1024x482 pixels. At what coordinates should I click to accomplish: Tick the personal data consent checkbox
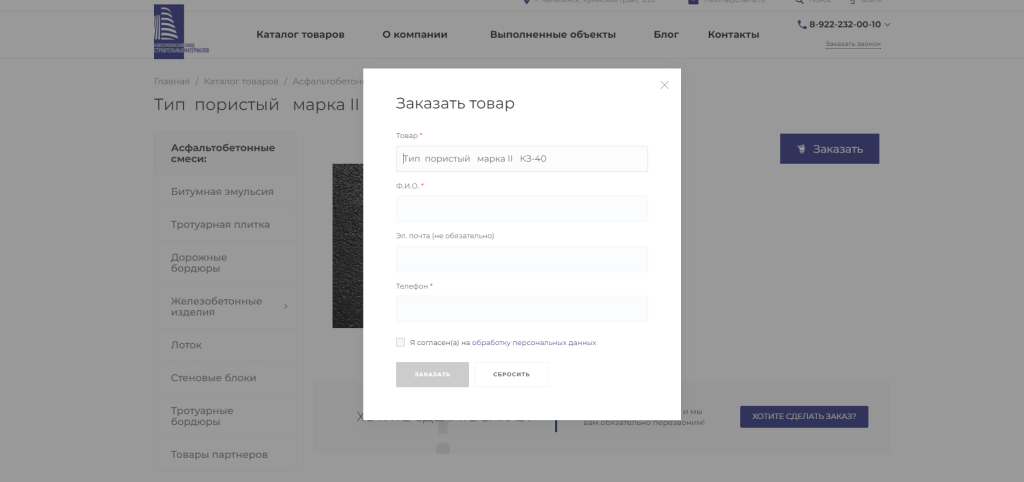tap(401, 342)
